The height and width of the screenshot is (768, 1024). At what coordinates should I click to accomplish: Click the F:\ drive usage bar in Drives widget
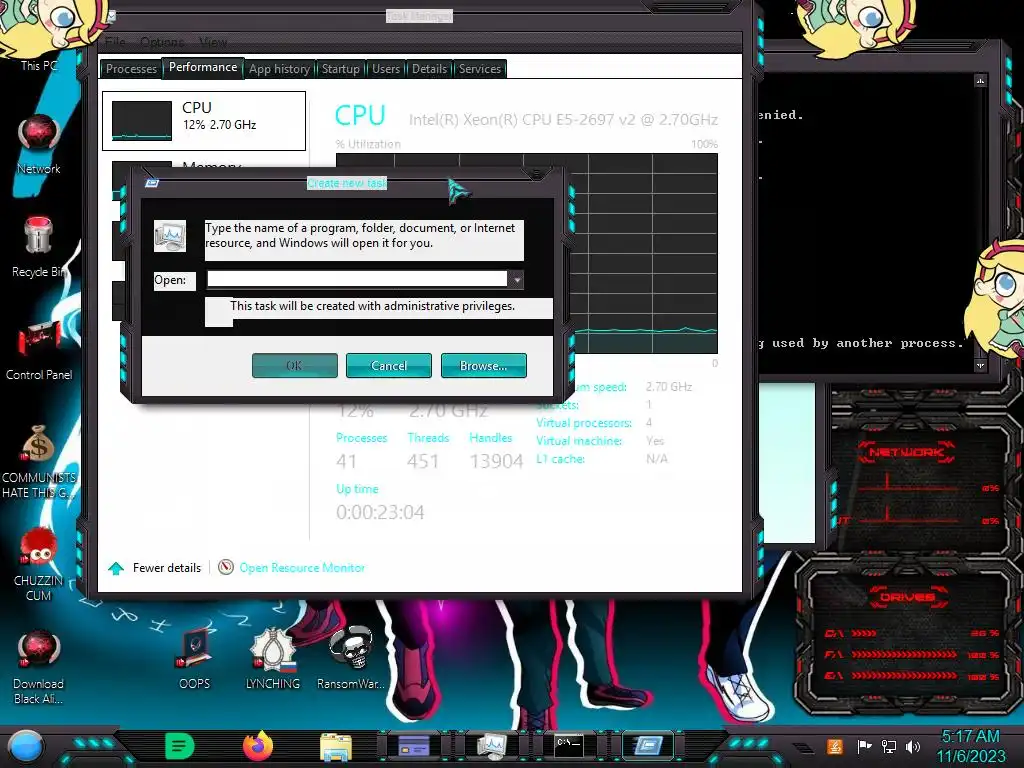pos(904,654)
